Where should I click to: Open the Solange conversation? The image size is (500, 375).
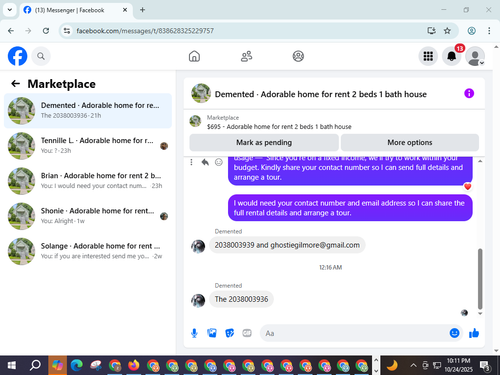88,251
